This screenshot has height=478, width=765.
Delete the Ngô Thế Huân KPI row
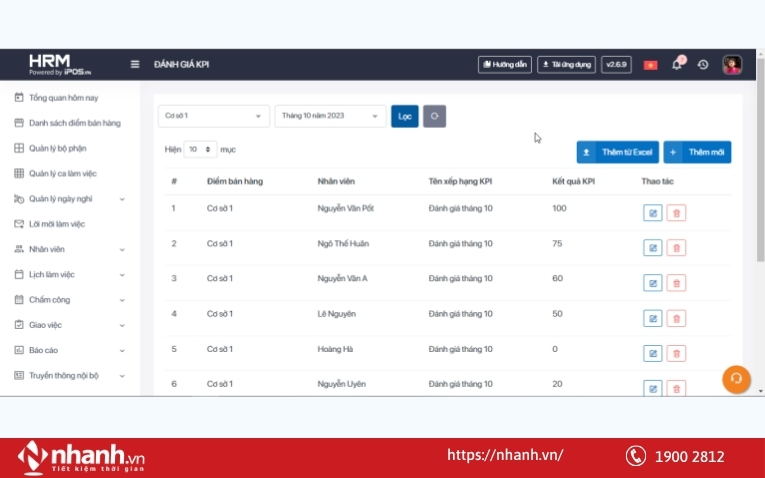click(677, 248)
